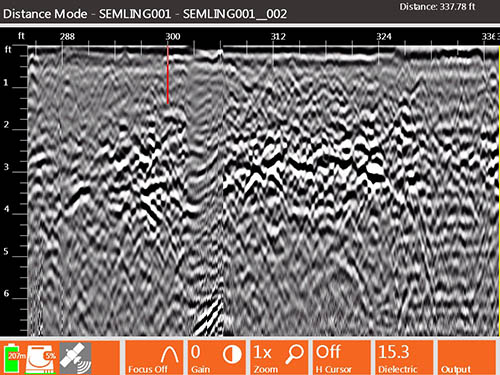
Task: Open the antenna storage icon showing 5%
Action: (41, 359)
